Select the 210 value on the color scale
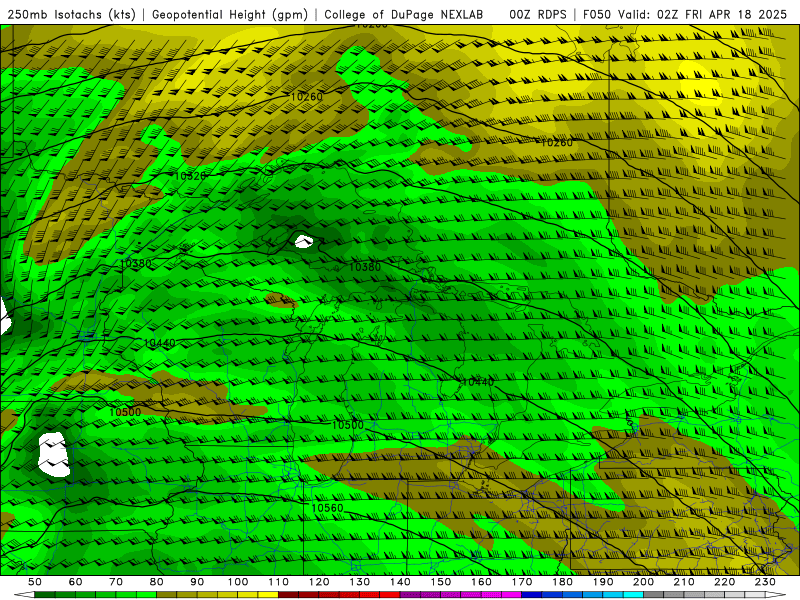The width and height of the screenshot is (800, 600). tap(684, 582)
